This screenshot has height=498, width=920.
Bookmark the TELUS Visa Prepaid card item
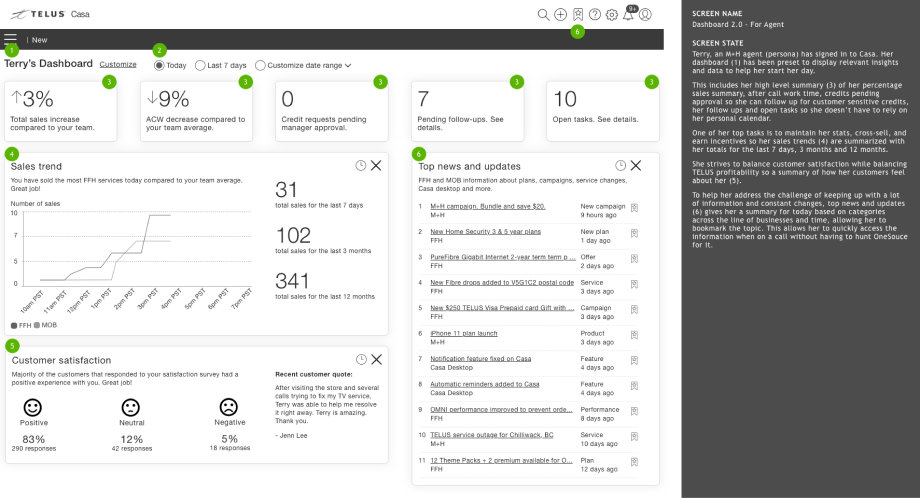tap(634, 309)
